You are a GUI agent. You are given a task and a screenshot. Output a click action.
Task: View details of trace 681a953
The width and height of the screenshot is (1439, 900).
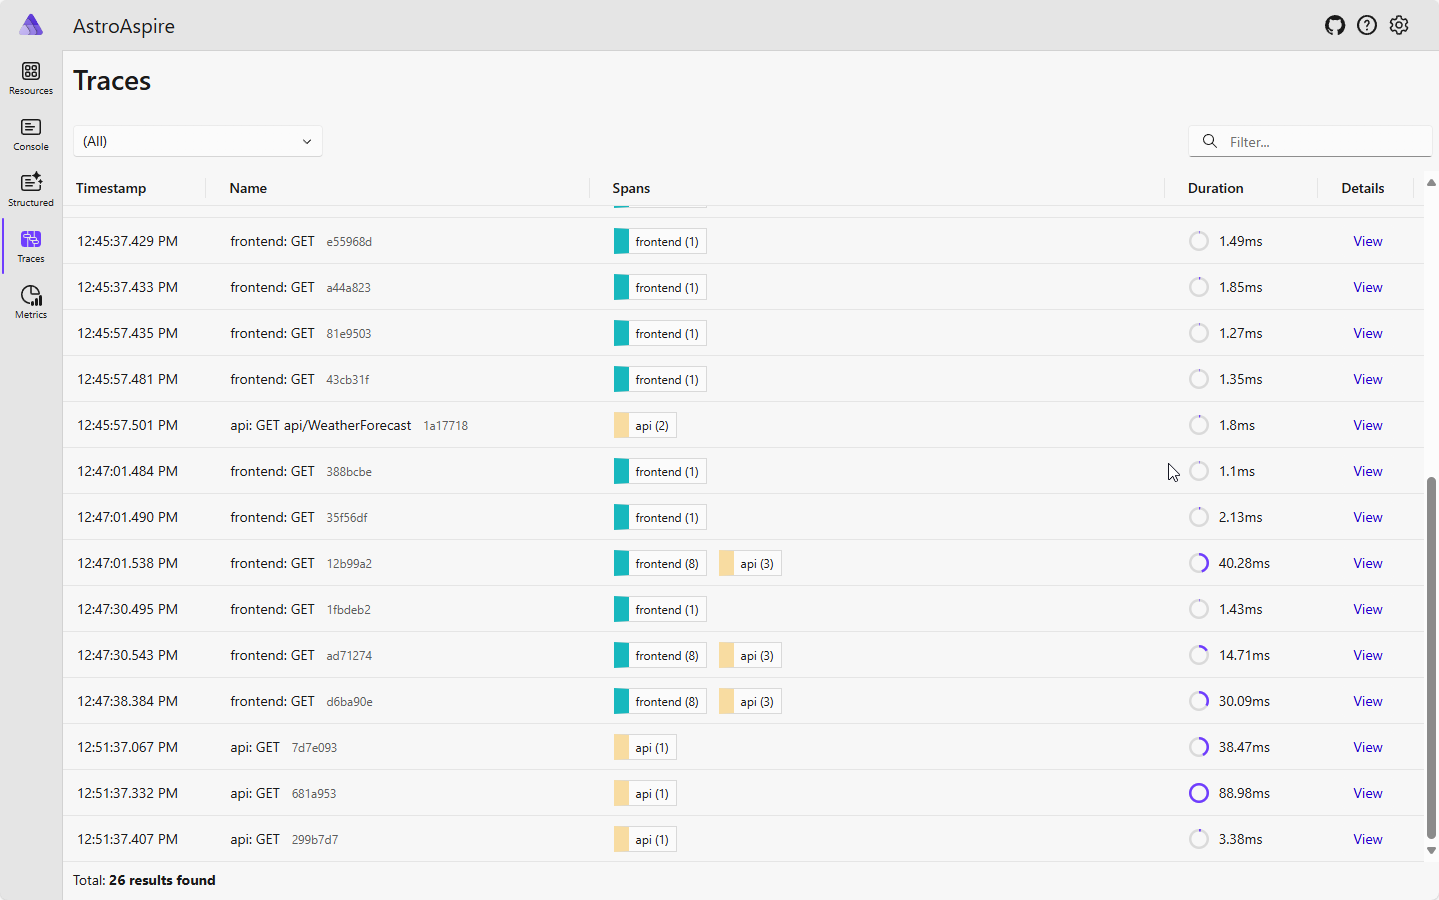(x=1368, y=793)
